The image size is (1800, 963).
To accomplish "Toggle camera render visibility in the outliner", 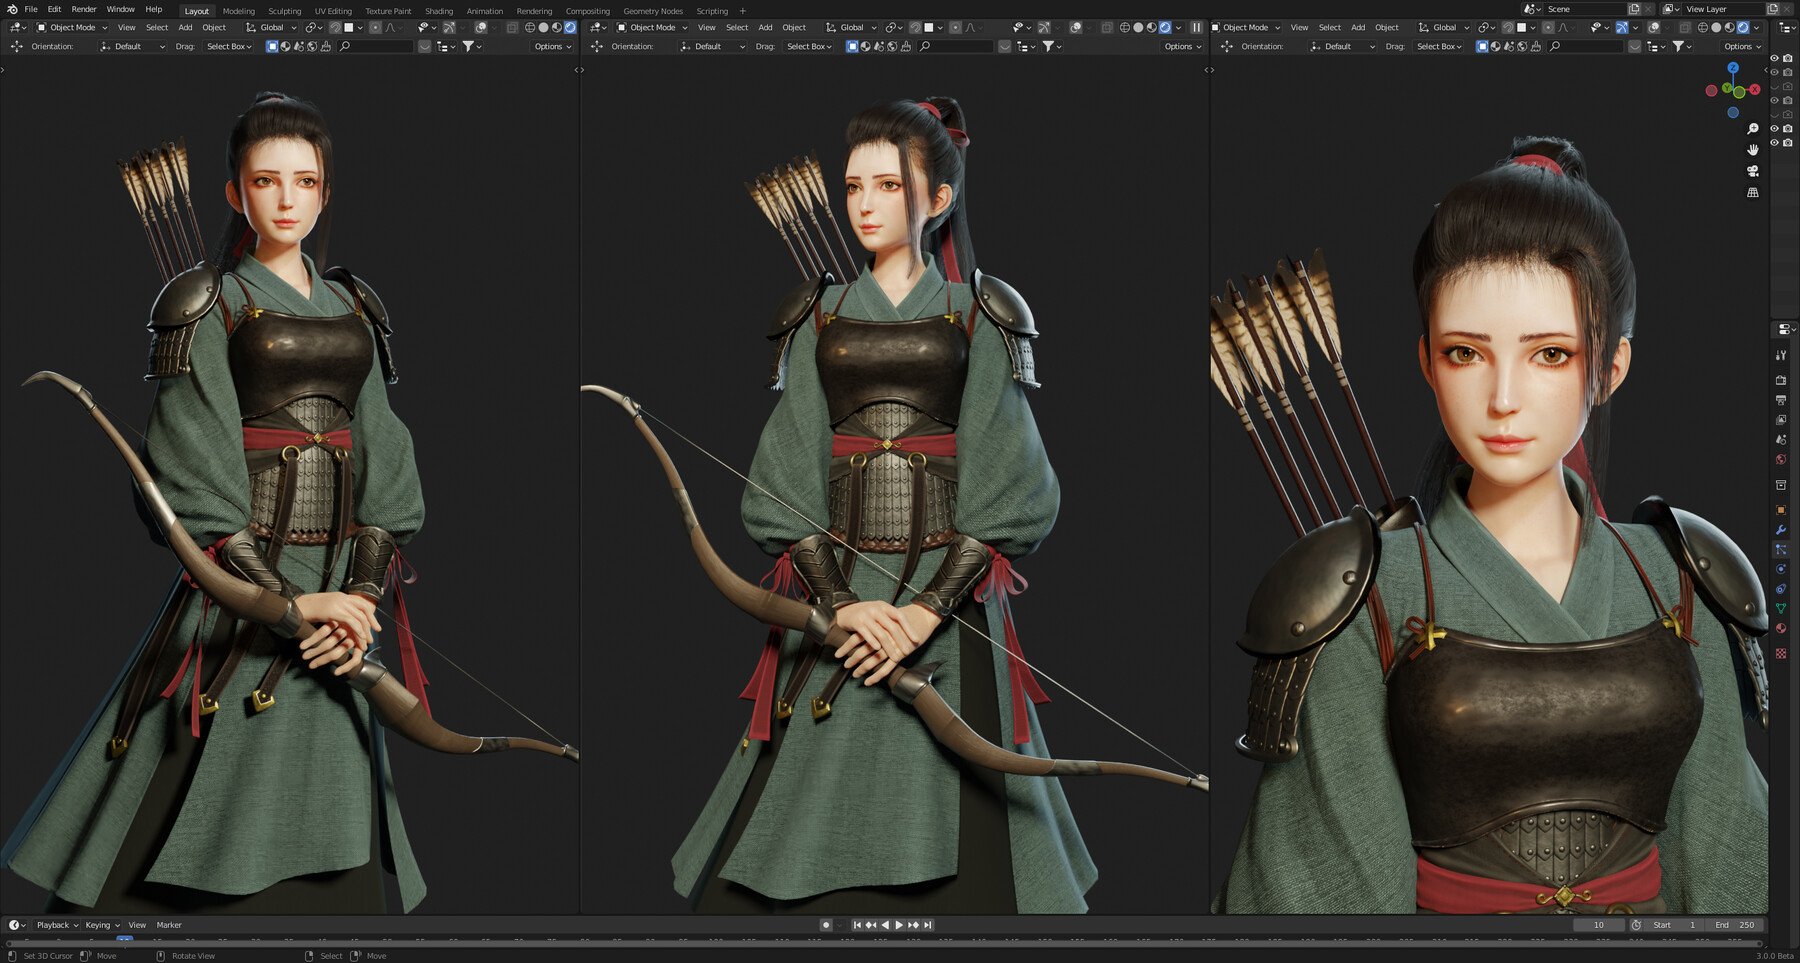I will coord(1788,59).
